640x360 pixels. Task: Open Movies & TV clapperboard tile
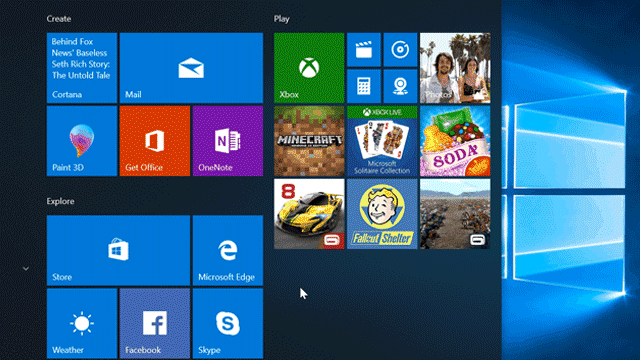pos(364,50)
